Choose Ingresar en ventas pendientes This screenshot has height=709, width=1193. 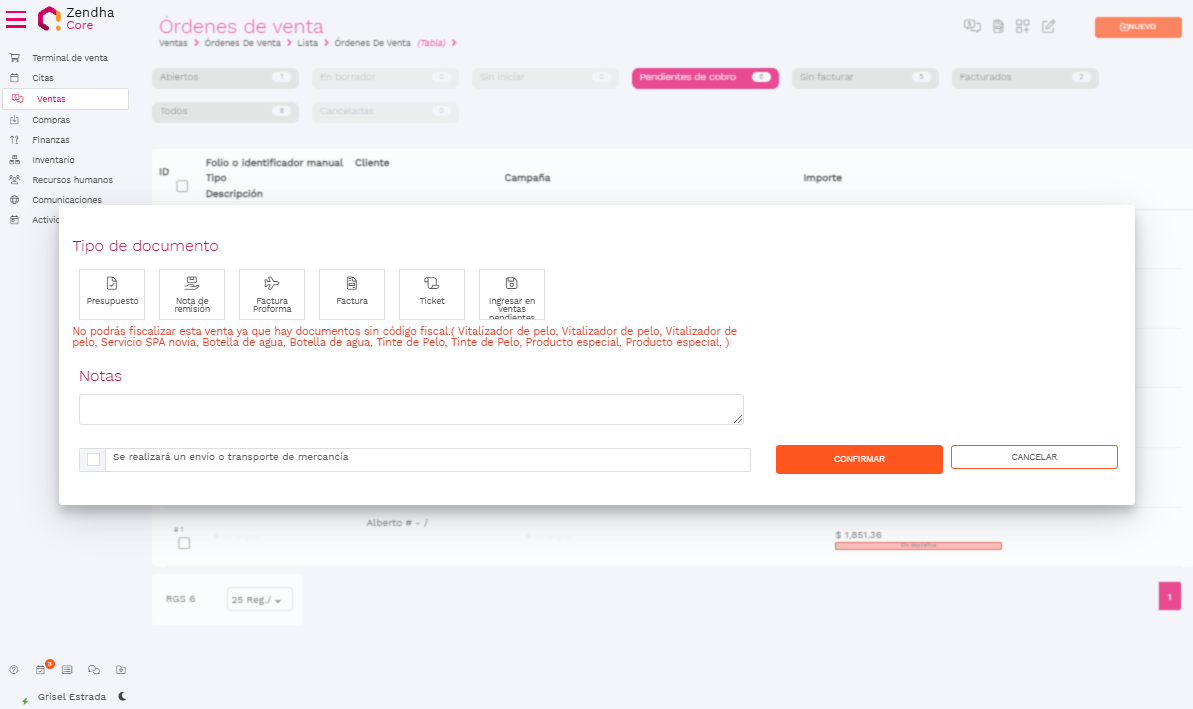click(512, 294)
